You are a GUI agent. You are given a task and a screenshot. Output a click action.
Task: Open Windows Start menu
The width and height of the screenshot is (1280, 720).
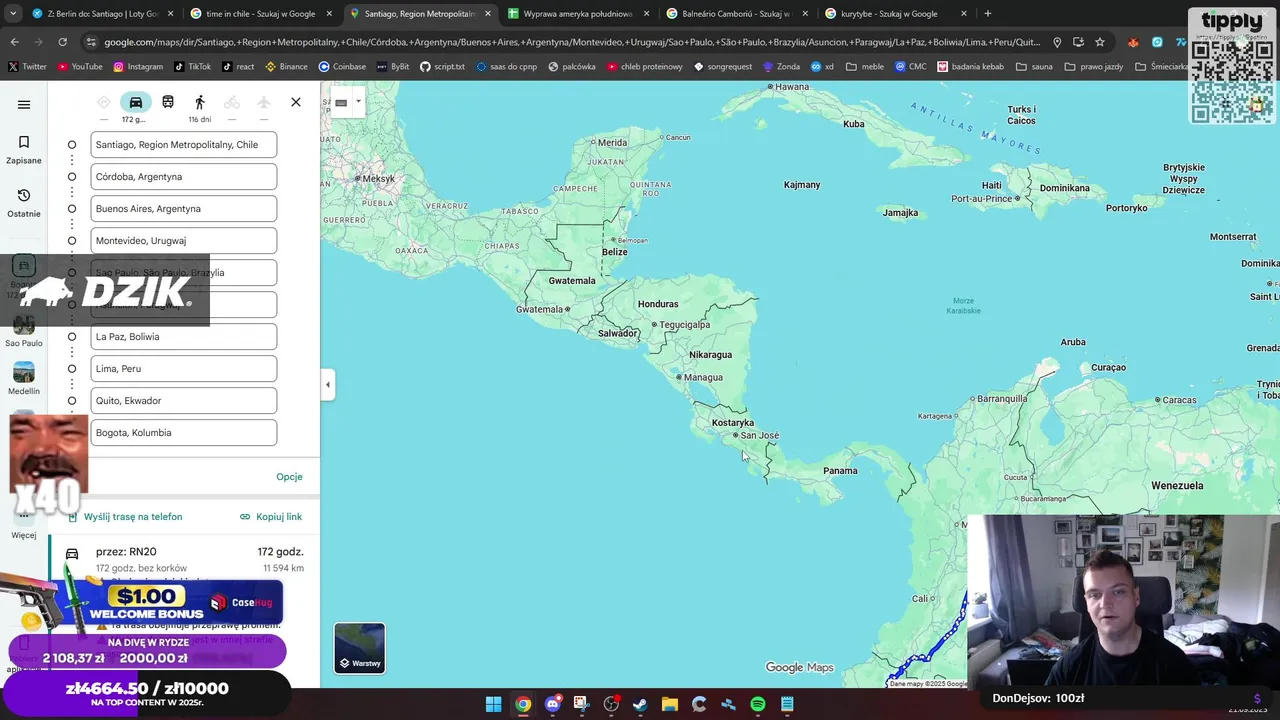tap(493, 704)
